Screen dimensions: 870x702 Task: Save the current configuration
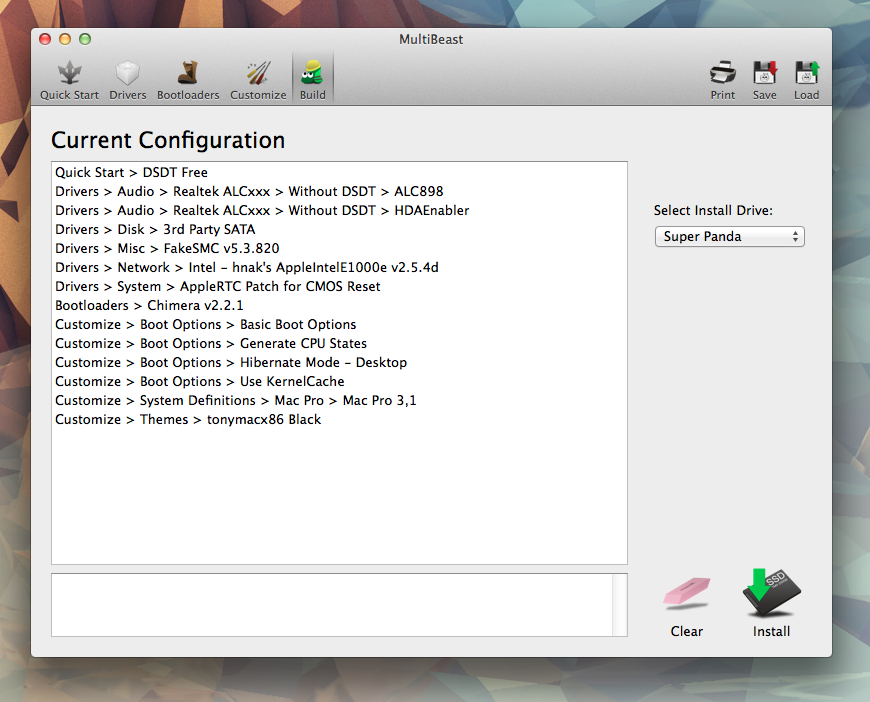click(764, 75)
